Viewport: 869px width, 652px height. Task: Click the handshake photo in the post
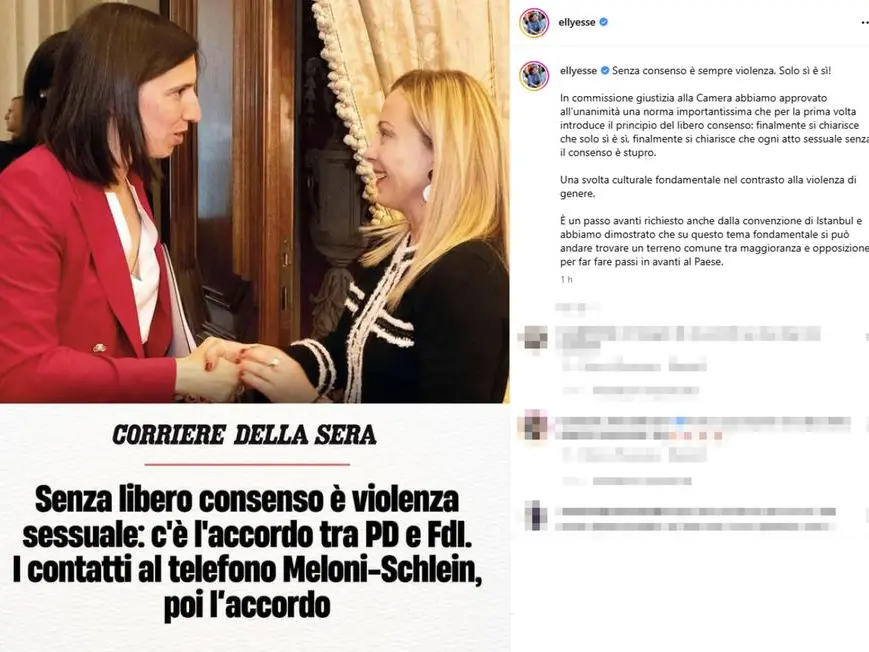[254, 201]
